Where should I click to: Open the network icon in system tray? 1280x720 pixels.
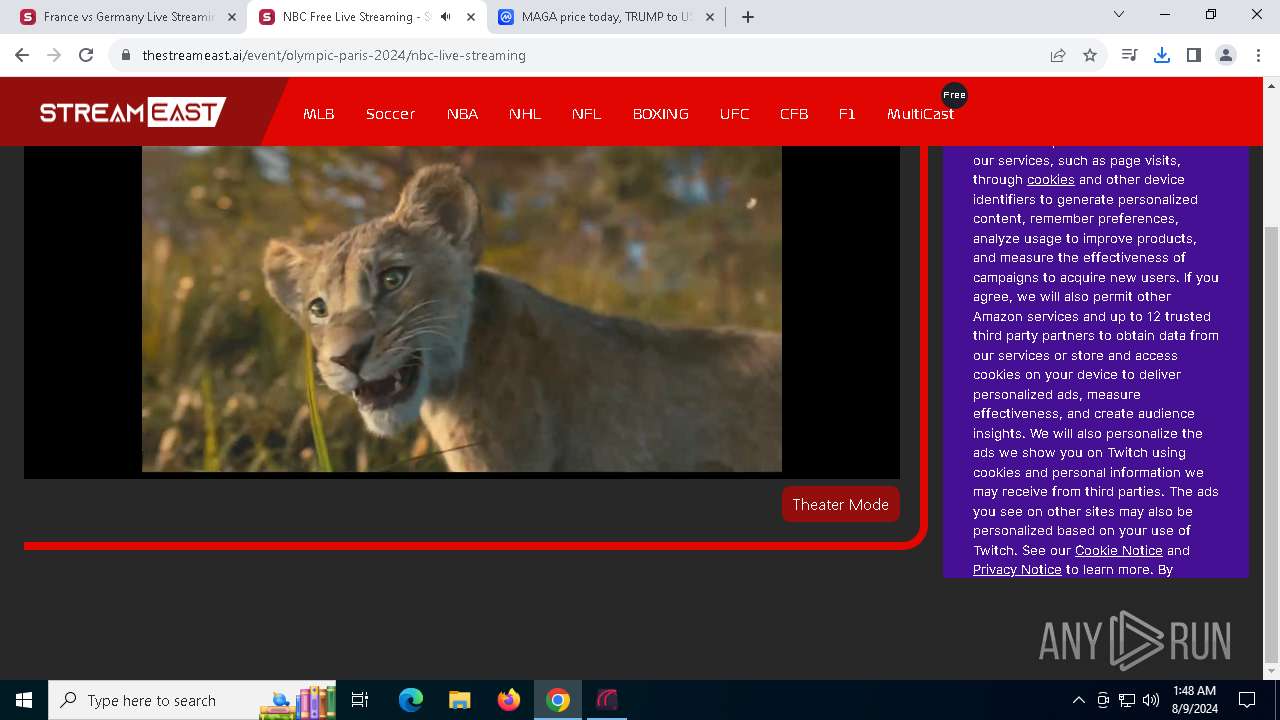(x=1127, y=700)
